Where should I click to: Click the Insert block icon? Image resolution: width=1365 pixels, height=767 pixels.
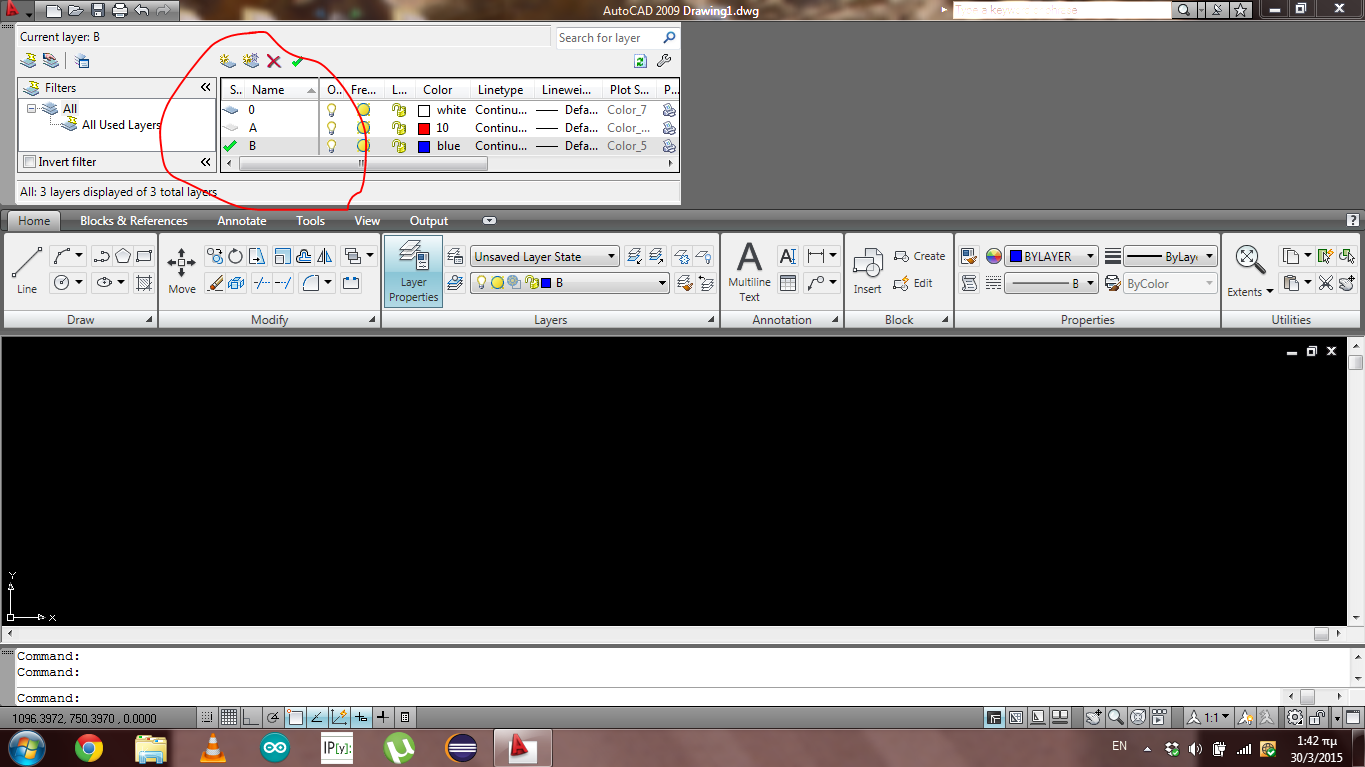pos(867,271)
